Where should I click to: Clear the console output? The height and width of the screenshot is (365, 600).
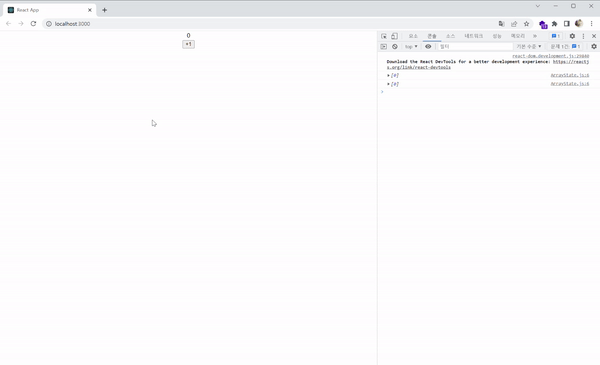point(395,47)
